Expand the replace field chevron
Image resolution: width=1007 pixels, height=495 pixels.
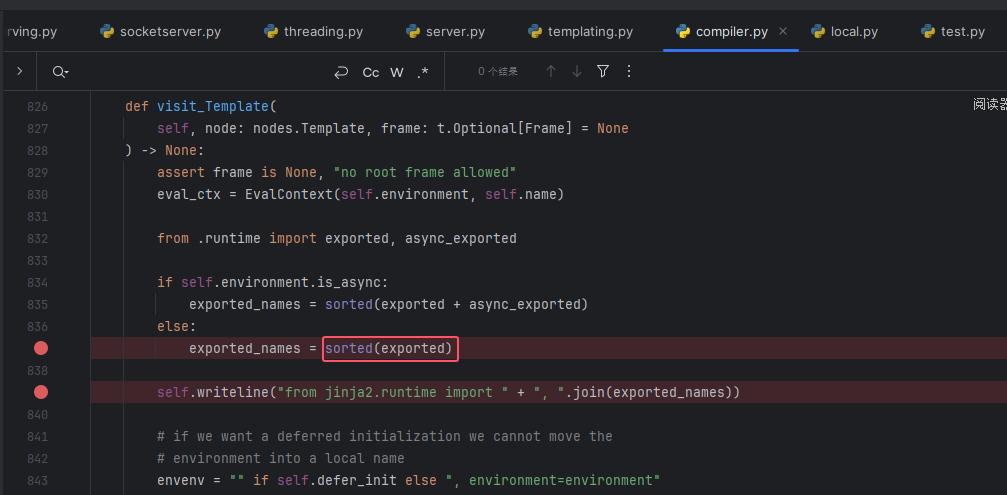point(19,71)
